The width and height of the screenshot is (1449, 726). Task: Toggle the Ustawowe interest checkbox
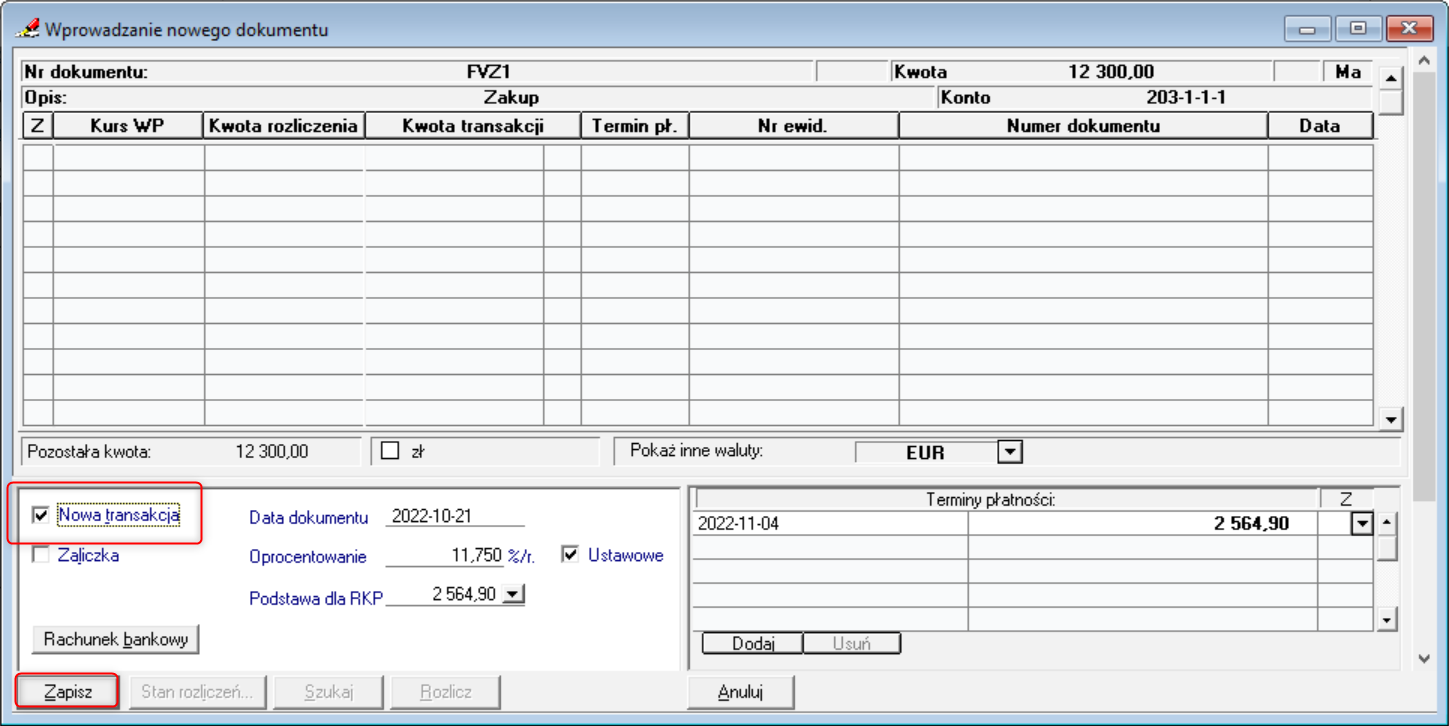coord(570,555)
